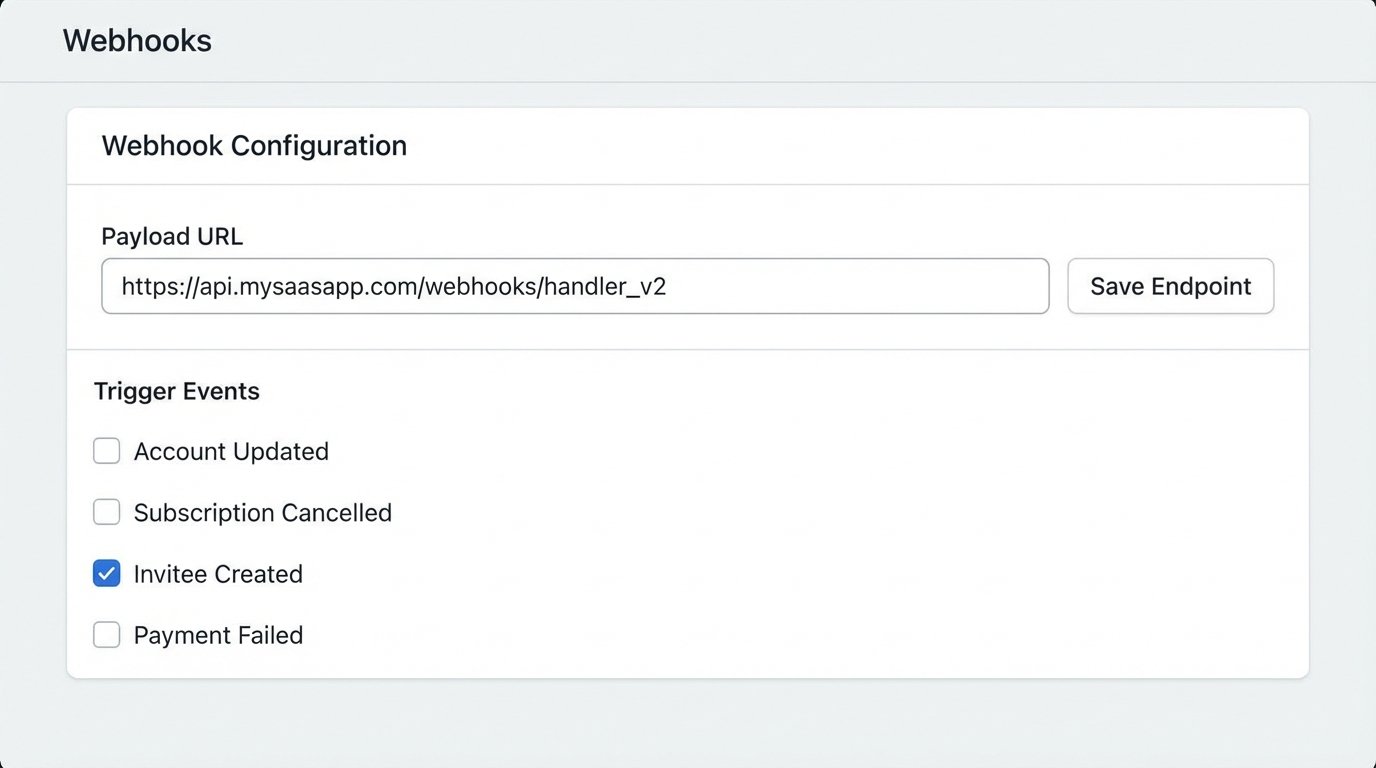The width and height of the screenshot is (1376, 768).
Task: Click the Subscription Cancelled label text
Action: [262, 512]
